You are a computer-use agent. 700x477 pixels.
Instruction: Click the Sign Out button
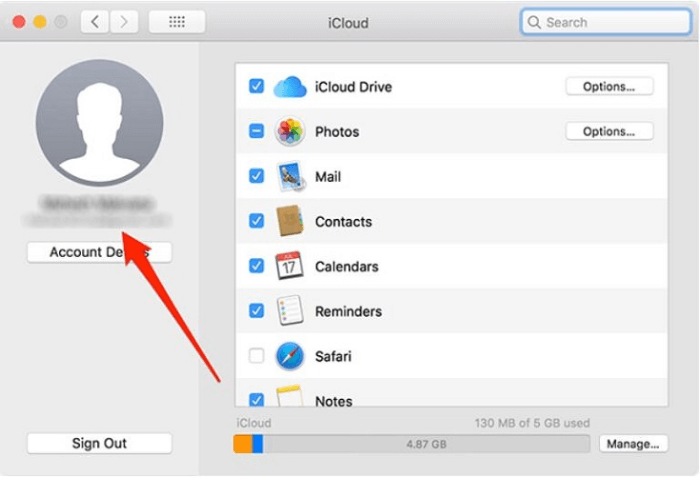coord(99,444)
